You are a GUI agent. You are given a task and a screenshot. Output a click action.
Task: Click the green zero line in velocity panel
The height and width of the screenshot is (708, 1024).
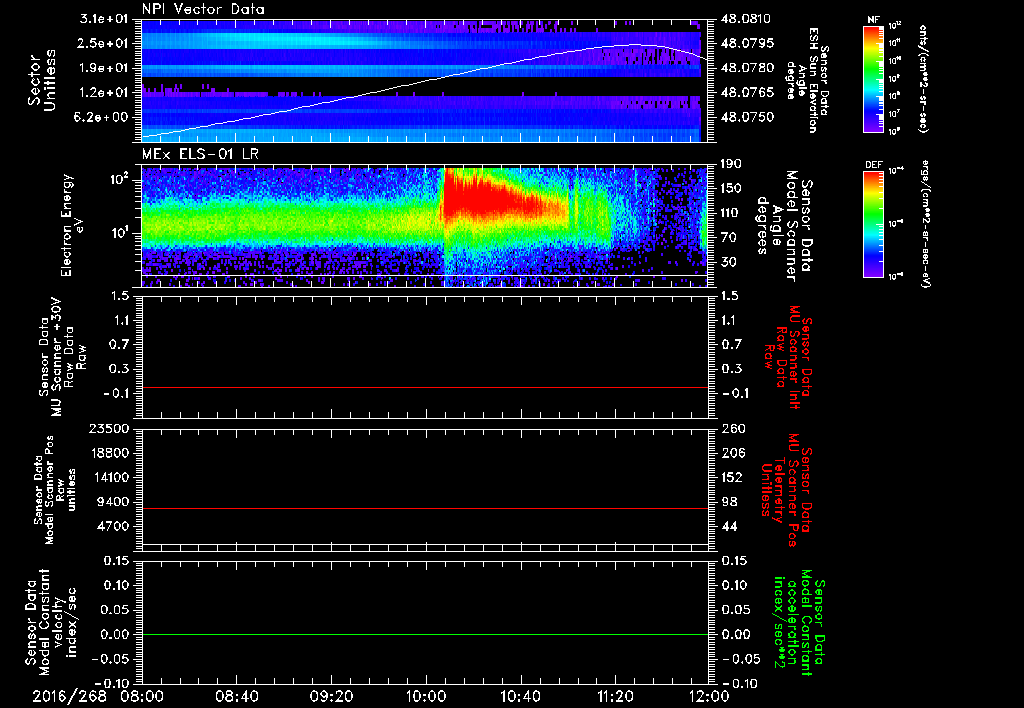[424, 634]
